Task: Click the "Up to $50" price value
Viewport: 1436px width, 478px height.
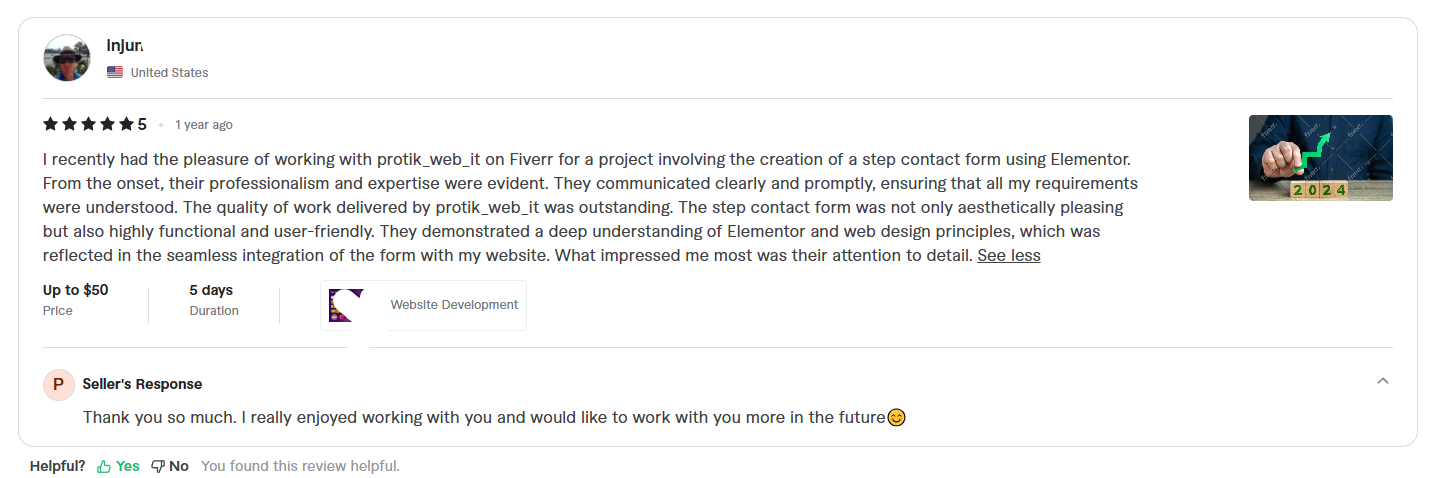Action: point(76,290)
